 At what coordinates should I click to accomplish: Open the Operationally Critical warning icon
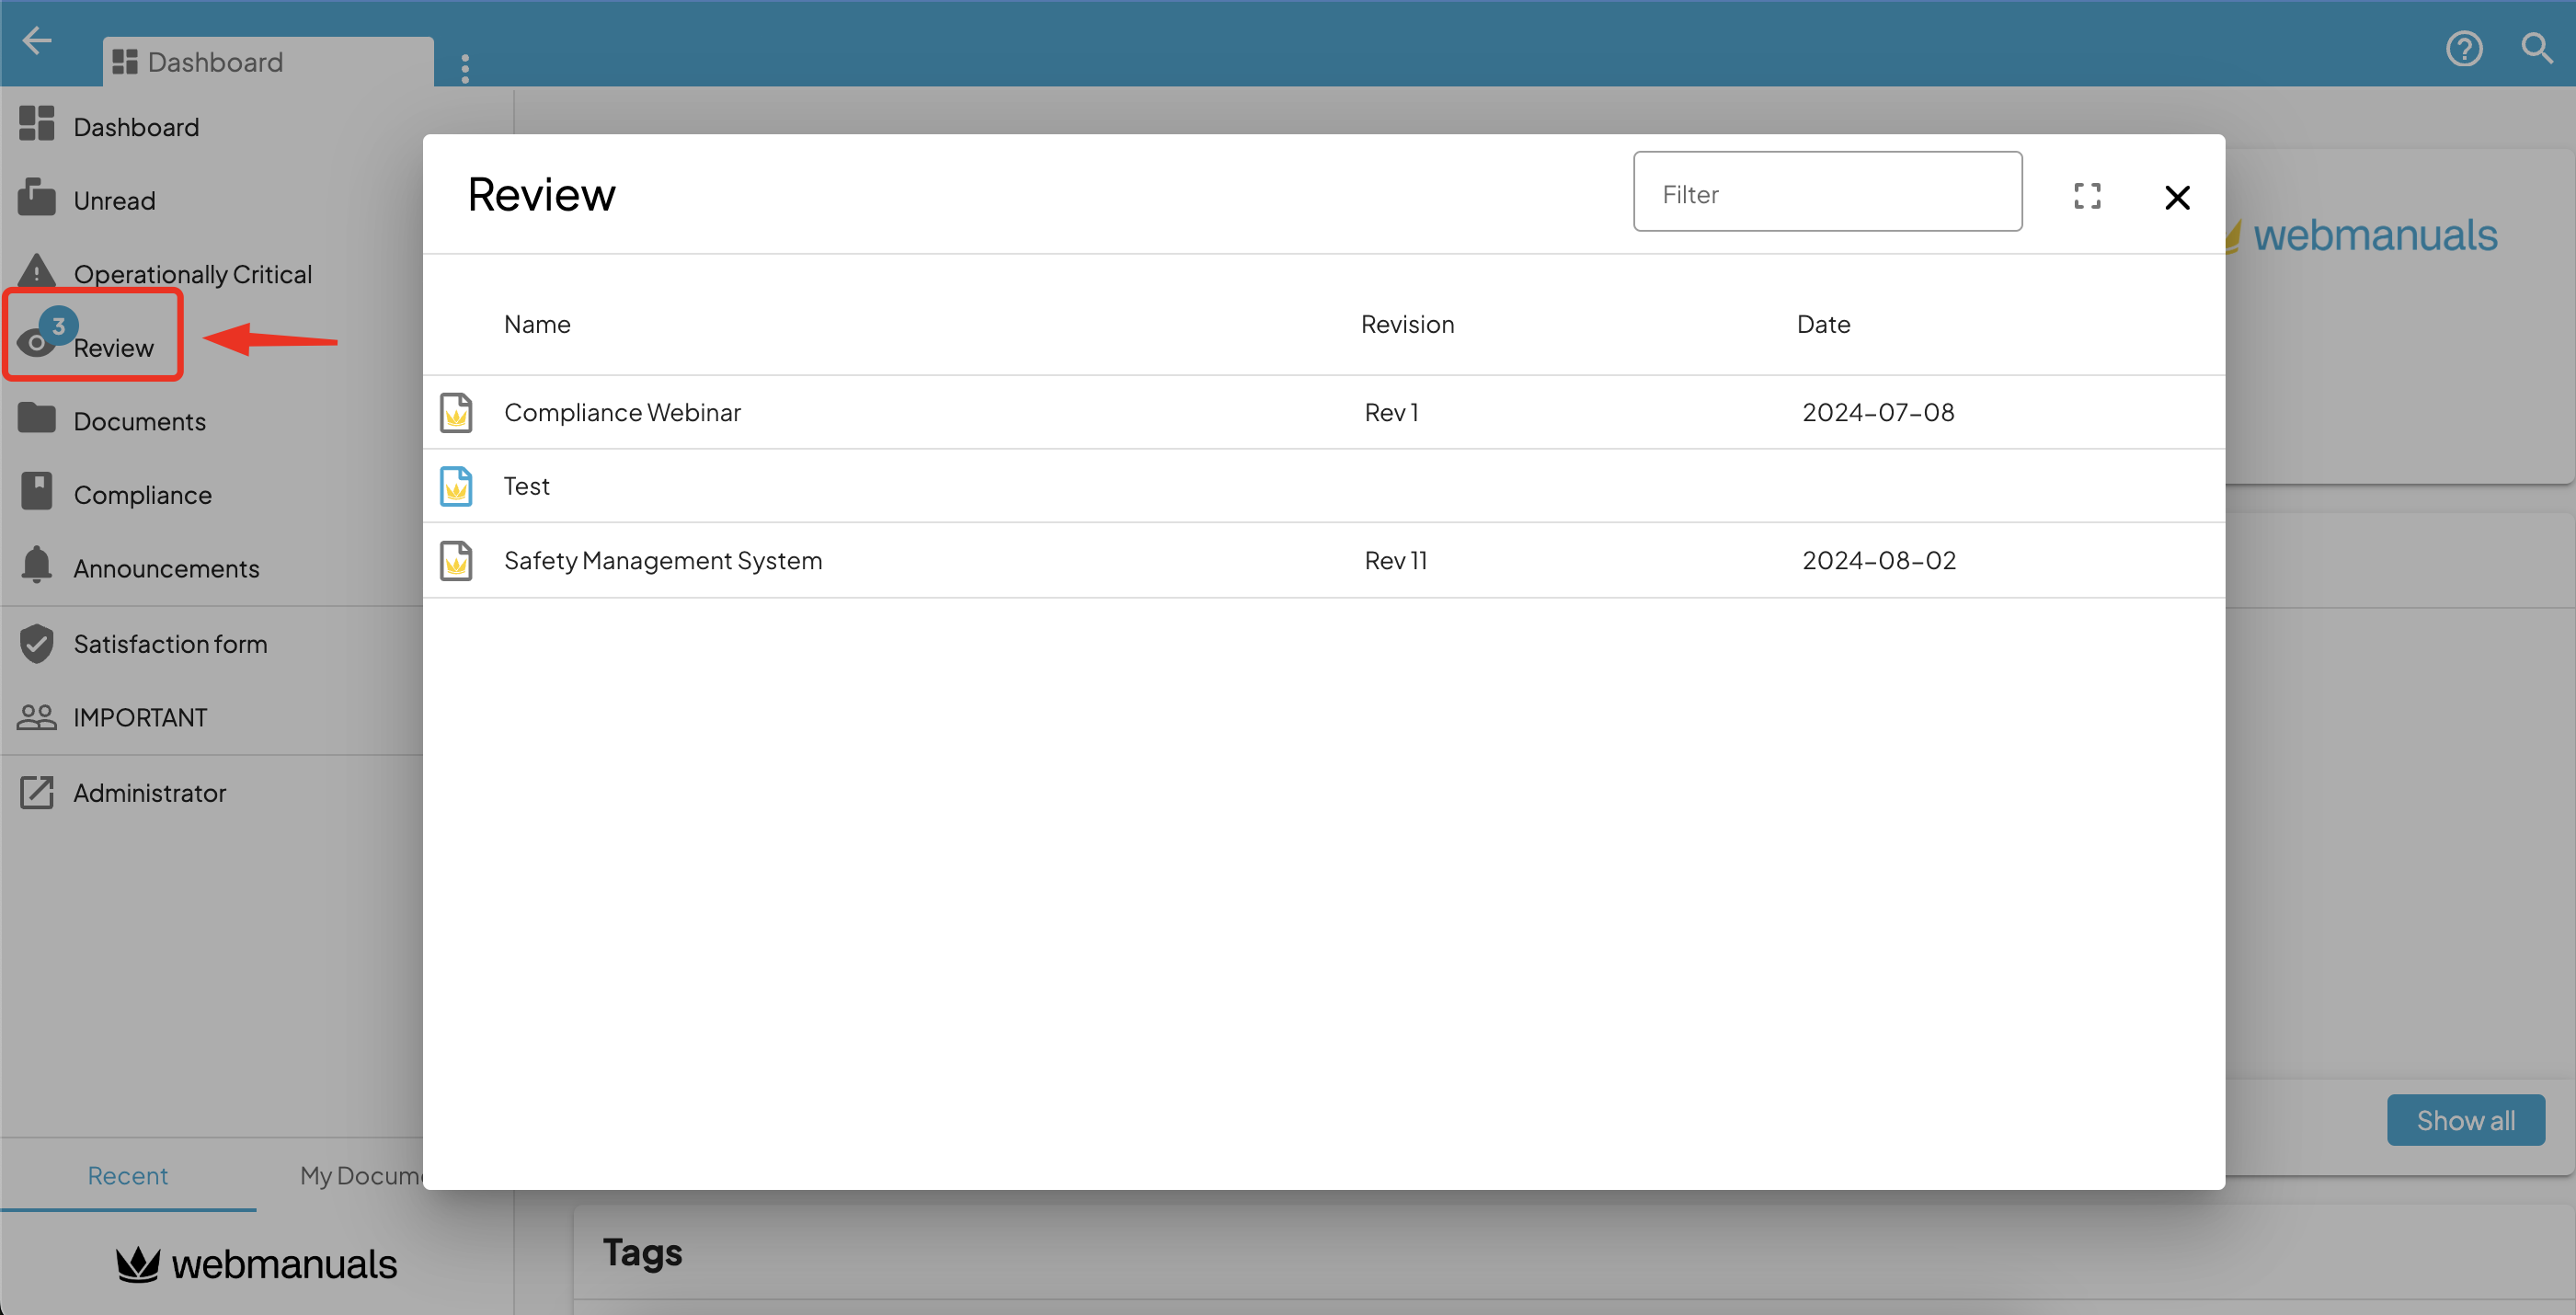[x=37, y=271]
